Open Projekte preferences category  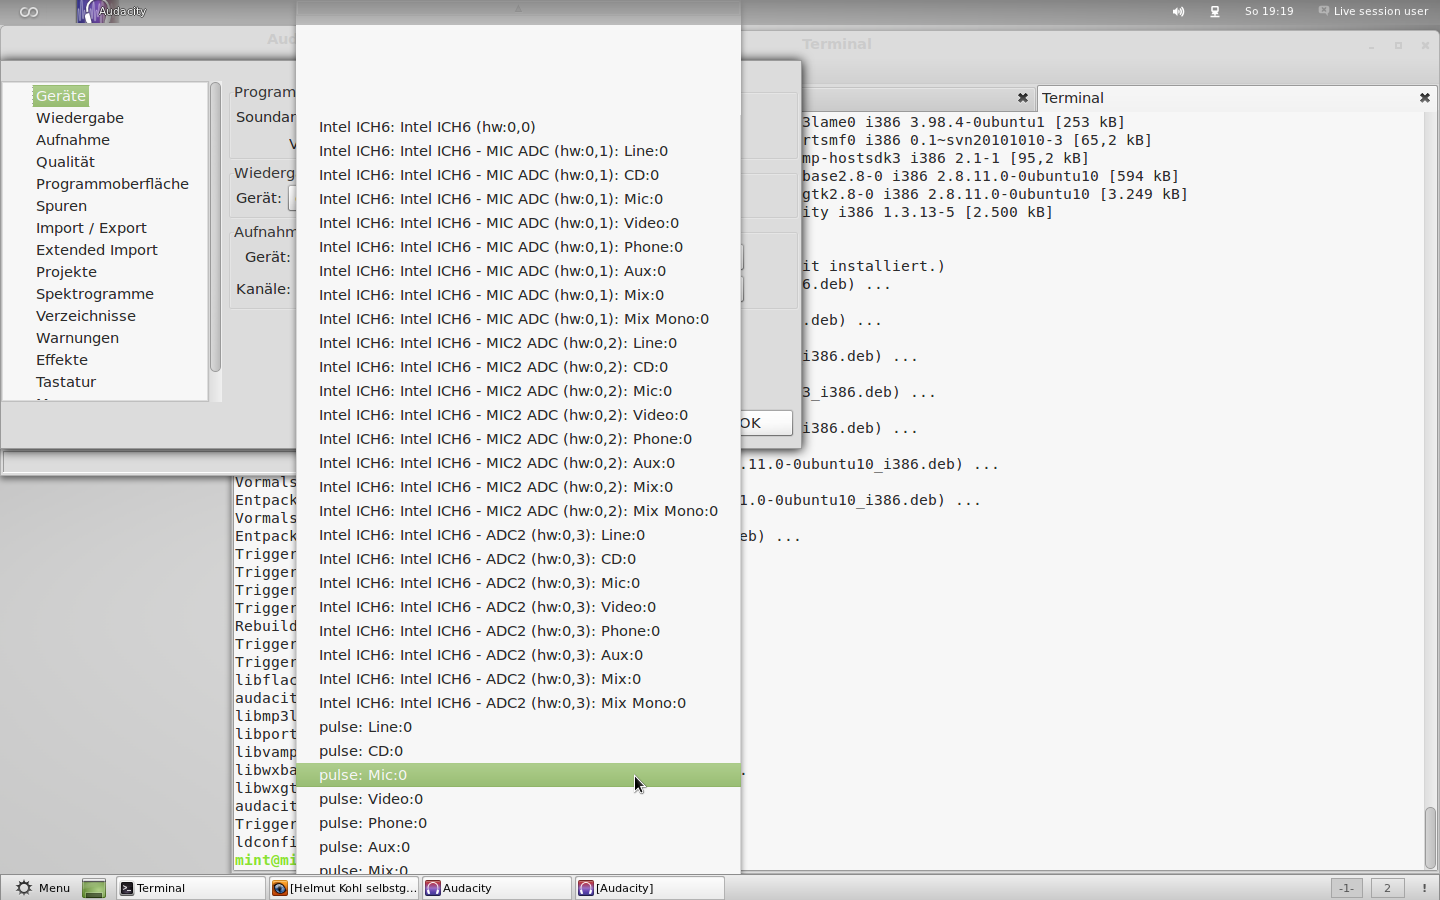(66, 272)
